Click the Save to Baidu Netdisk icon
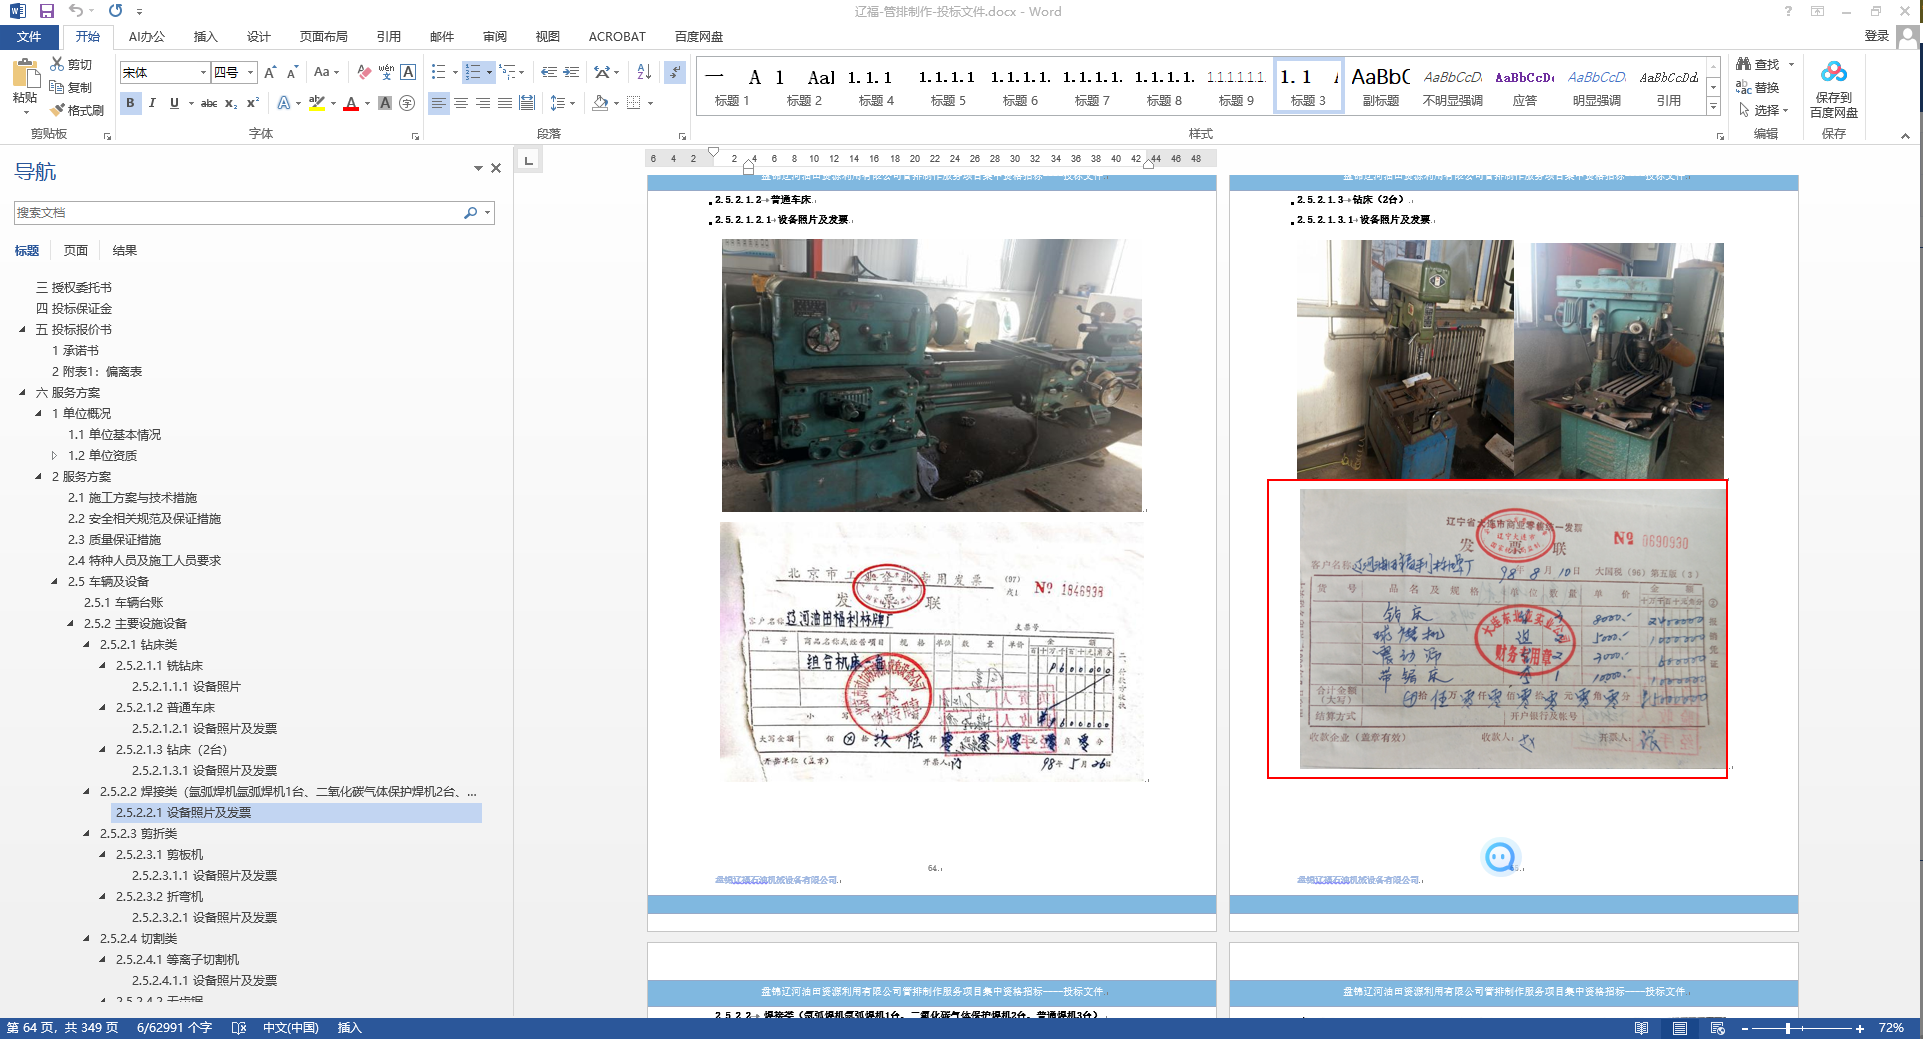The image size is (1923, 1039). (1833, 73)
